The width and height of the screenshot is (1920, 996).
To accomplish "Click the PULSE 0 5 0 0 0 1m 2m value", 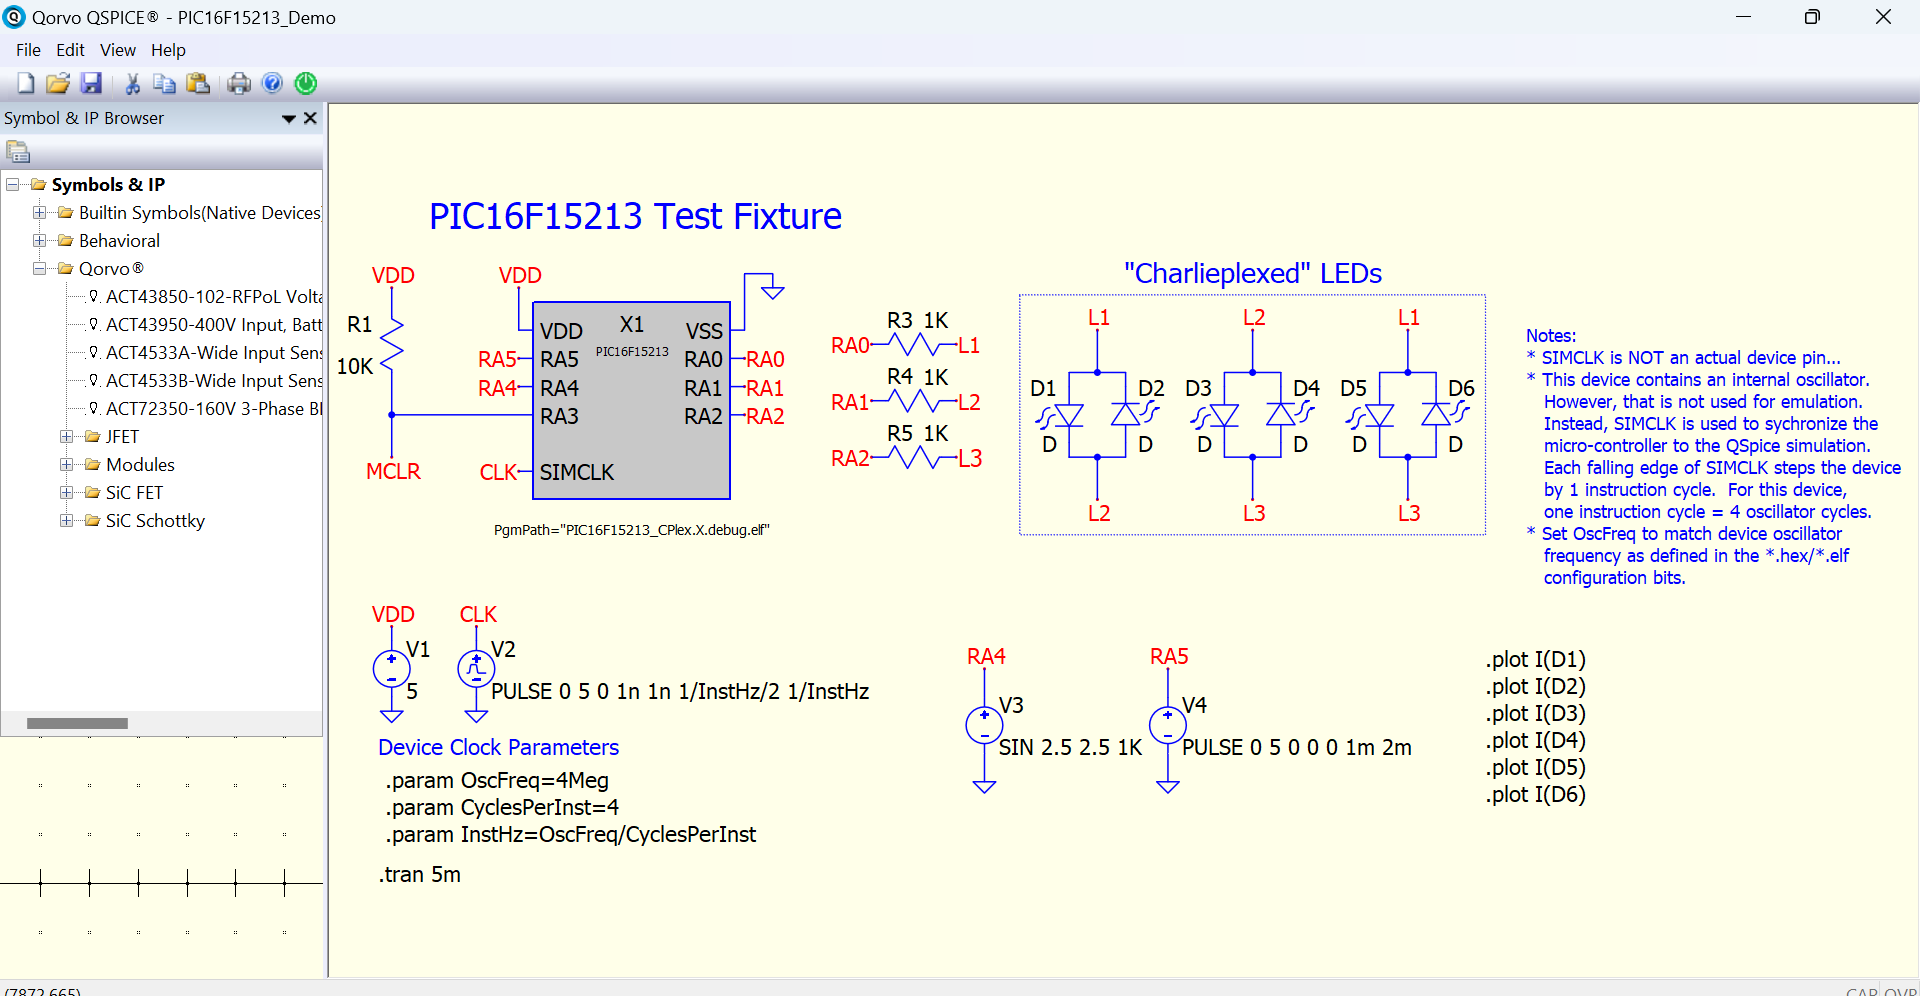I will (x=1297, y=747).
